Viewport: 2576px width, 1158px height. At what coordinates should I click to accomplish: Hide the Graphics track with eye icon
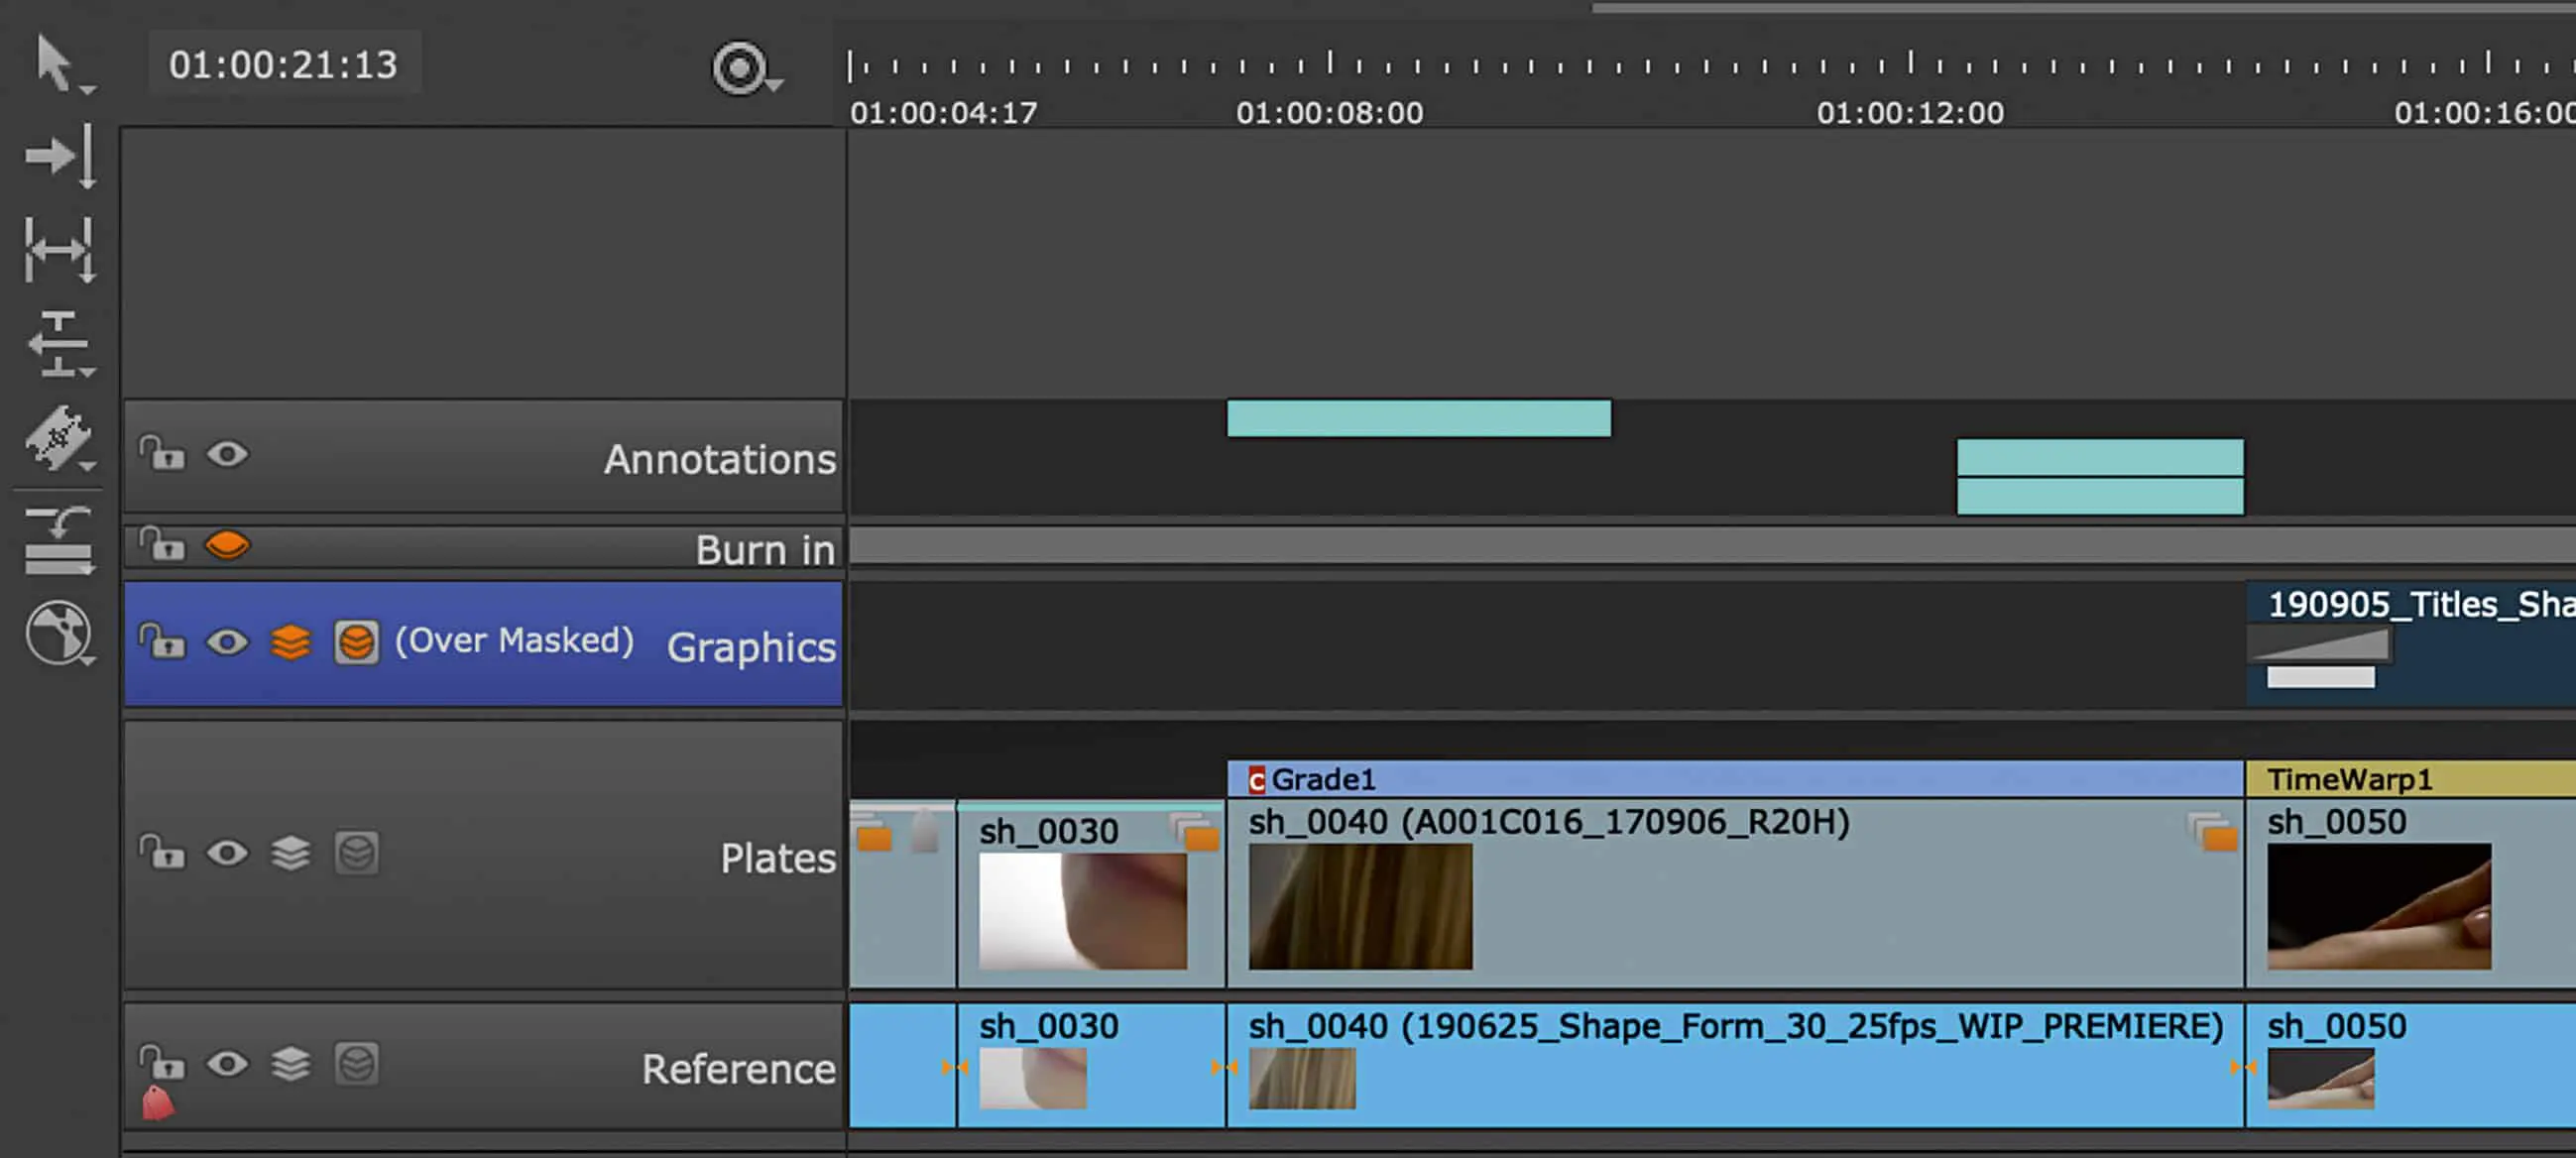pyautogui.click(x=227, y=642)
